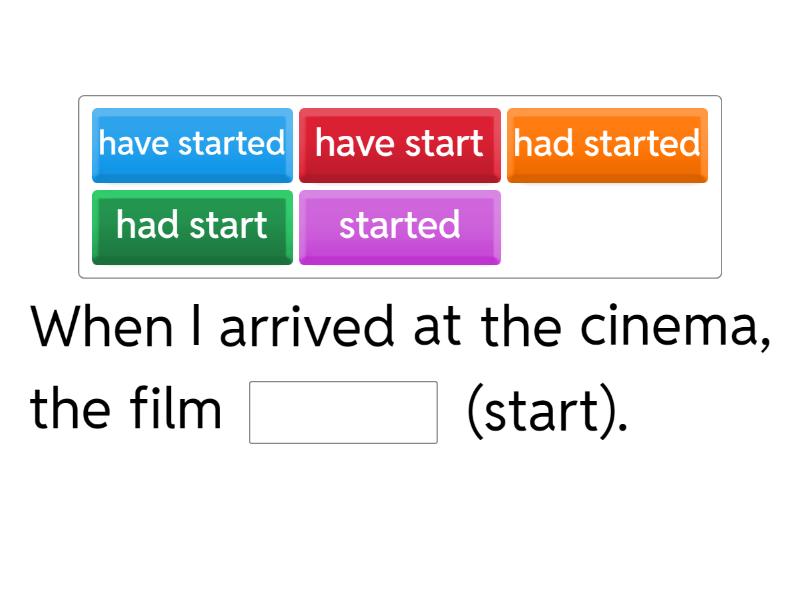Click the blank answer box after 'the film'

pos(343,411)
